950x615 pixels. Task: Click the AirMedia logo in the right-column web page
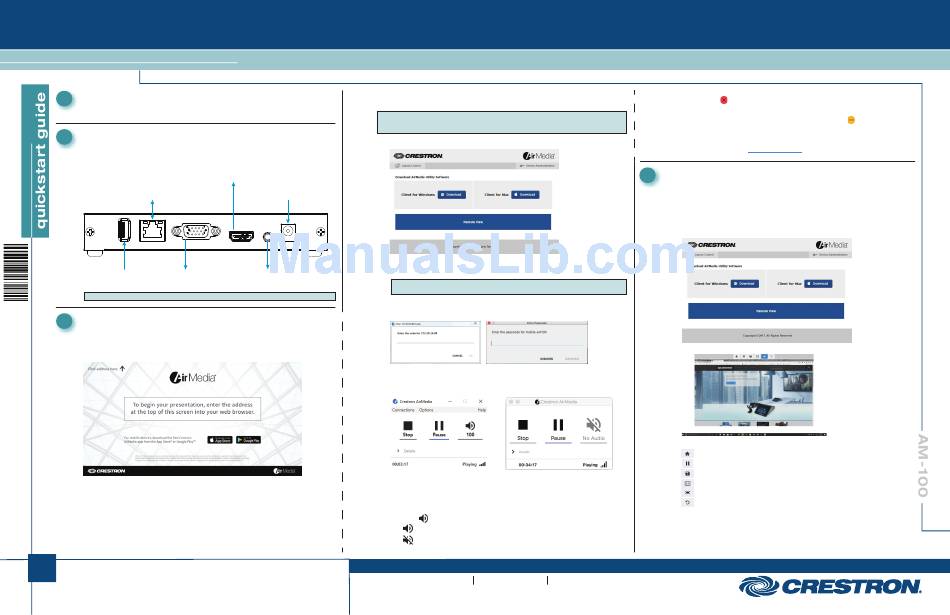[x=832, y=245]
